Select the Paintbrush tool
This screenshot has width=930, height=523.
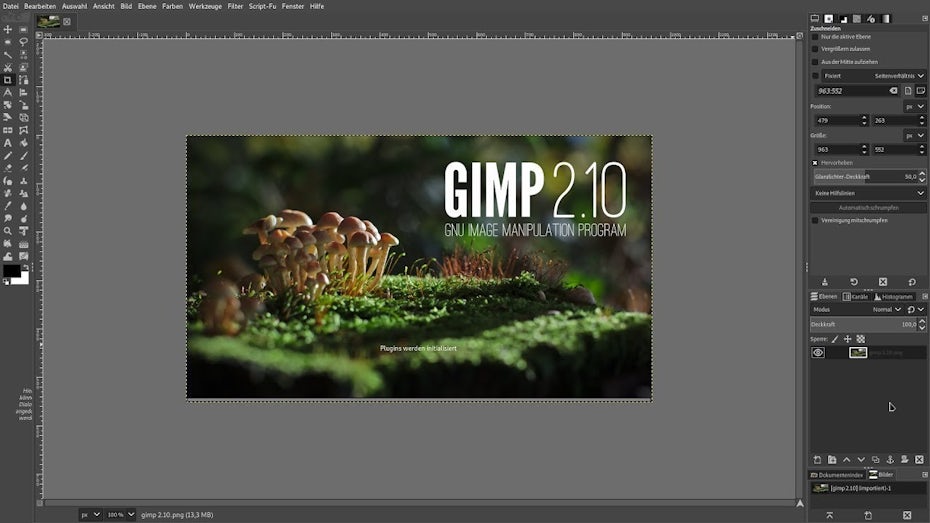(24, 155)
